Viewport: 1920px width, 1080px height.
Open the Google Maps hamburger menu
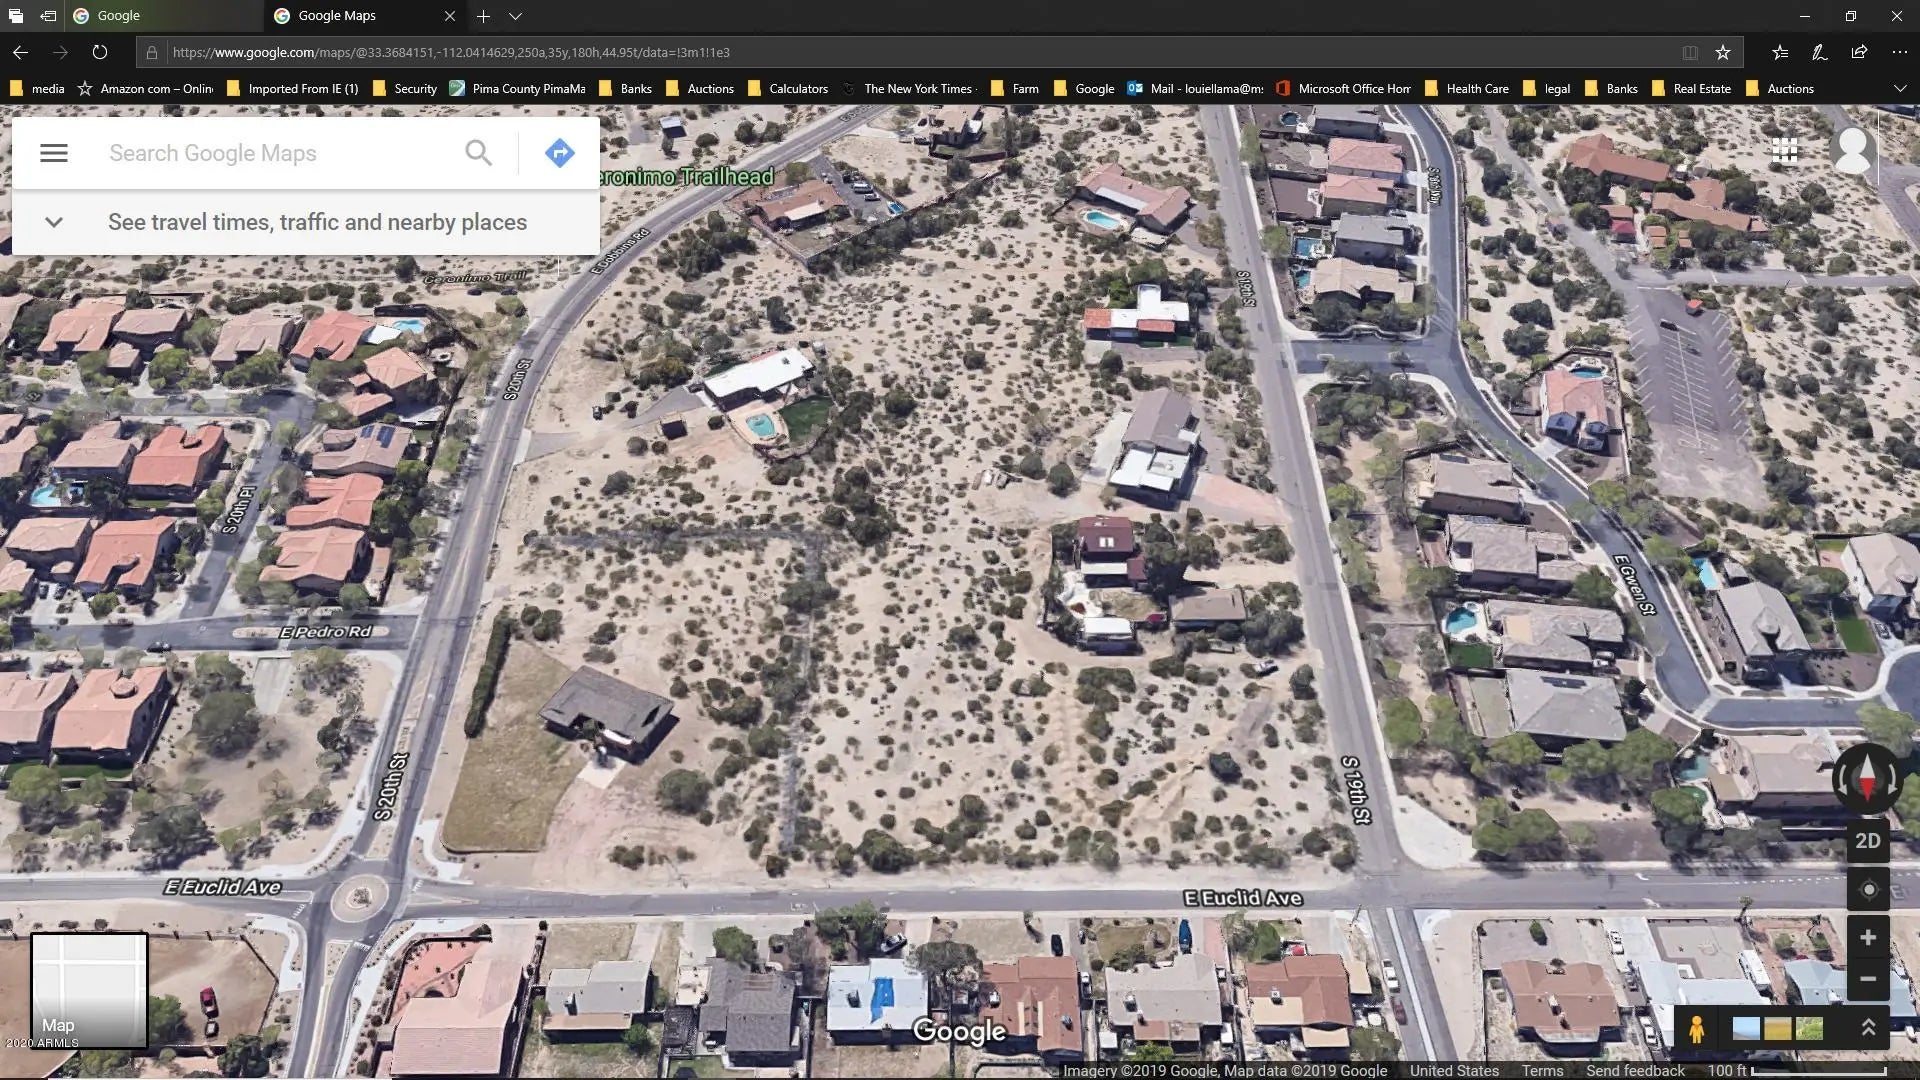(54, 153)
